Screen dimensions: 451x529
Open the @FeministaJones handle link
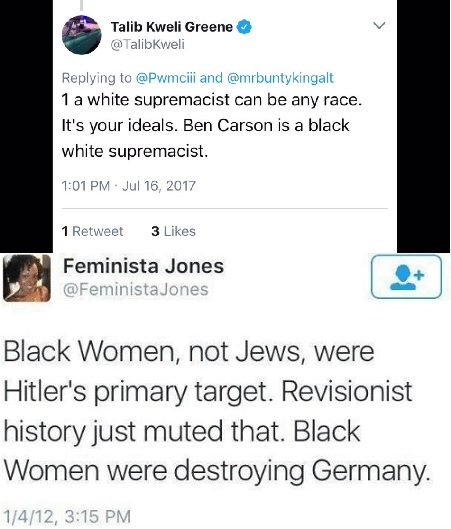(136, 289)
